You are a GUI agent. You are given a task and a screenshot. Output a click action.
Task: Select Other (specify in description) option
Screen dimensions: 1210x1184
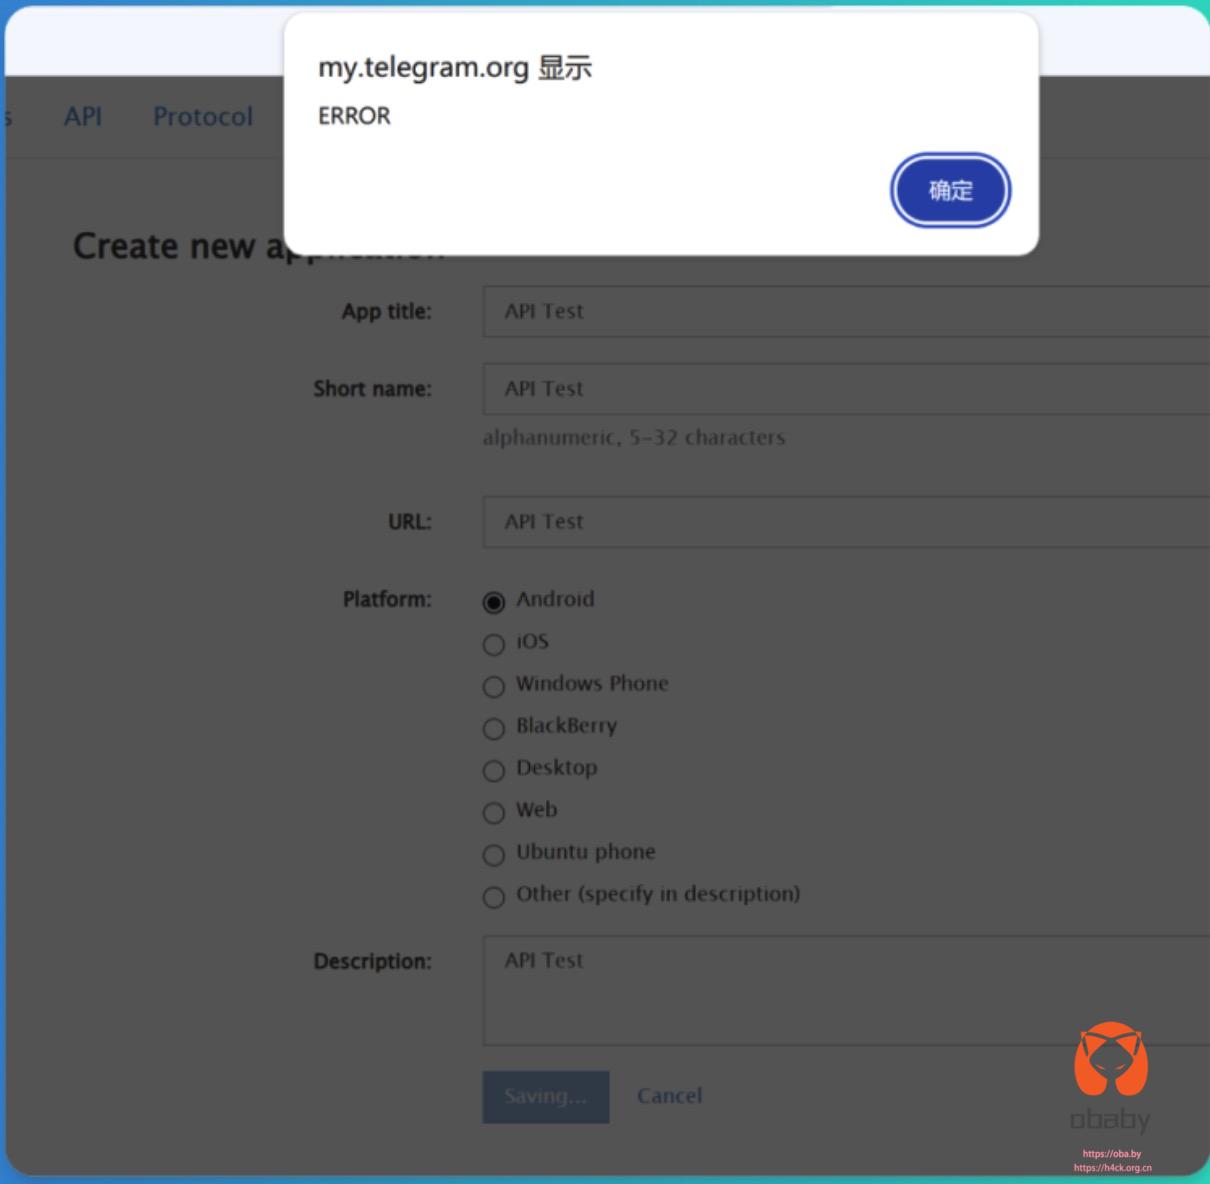[x=494, y=896]
